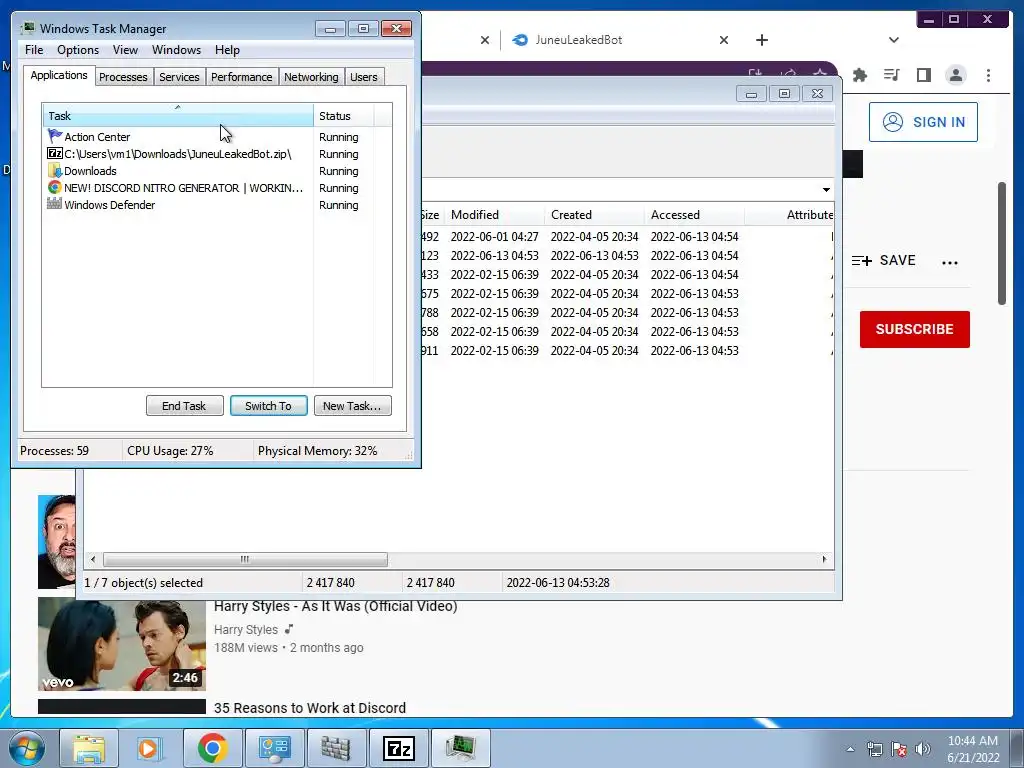Click the 7-Zip horizontal scrollbar thumb
1024x768 pixels.
pos(245,560)
